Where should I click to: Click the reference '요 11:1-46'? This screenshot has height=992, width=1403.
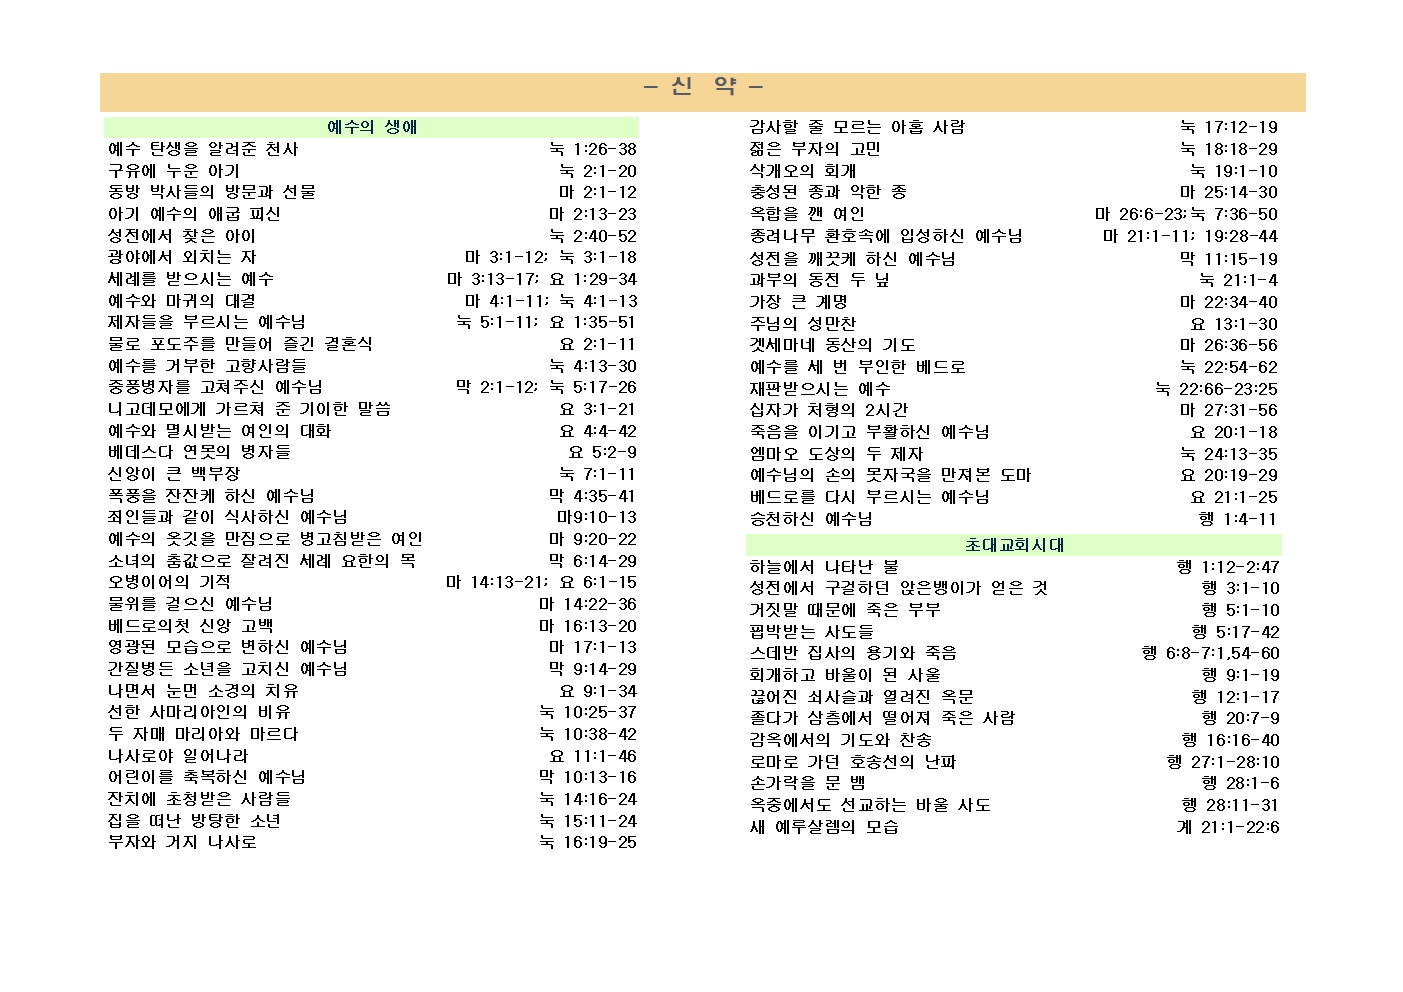pos(593,756)
